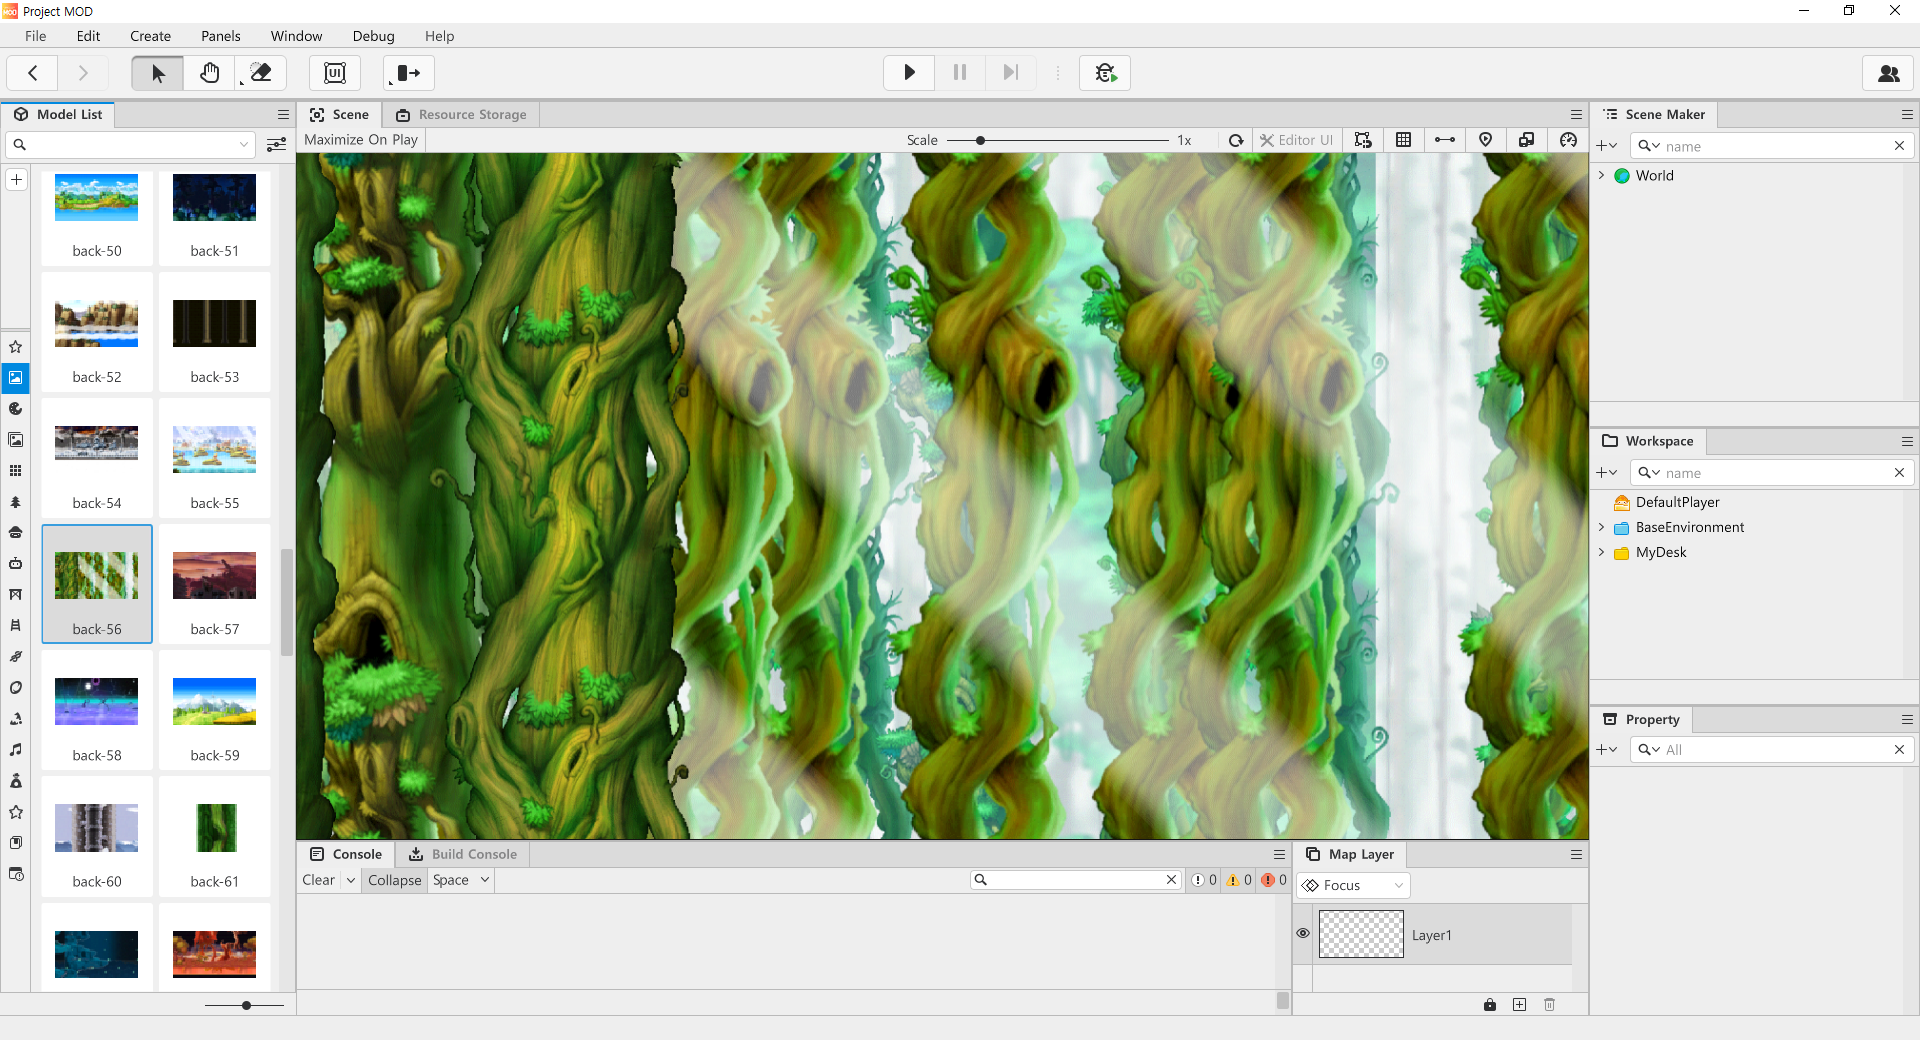Image resolution: width=1920 pixels, height=1040 pixels.
Task: Select the music note category icon
Action: point(16,750)
